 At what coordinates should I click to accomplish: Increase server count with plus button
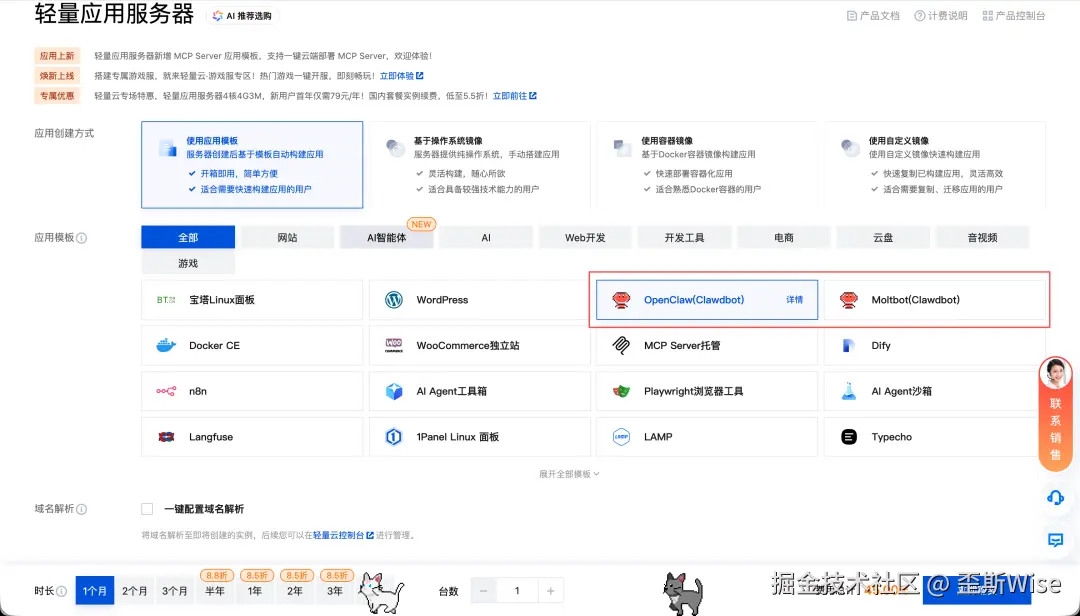(550, 591)
